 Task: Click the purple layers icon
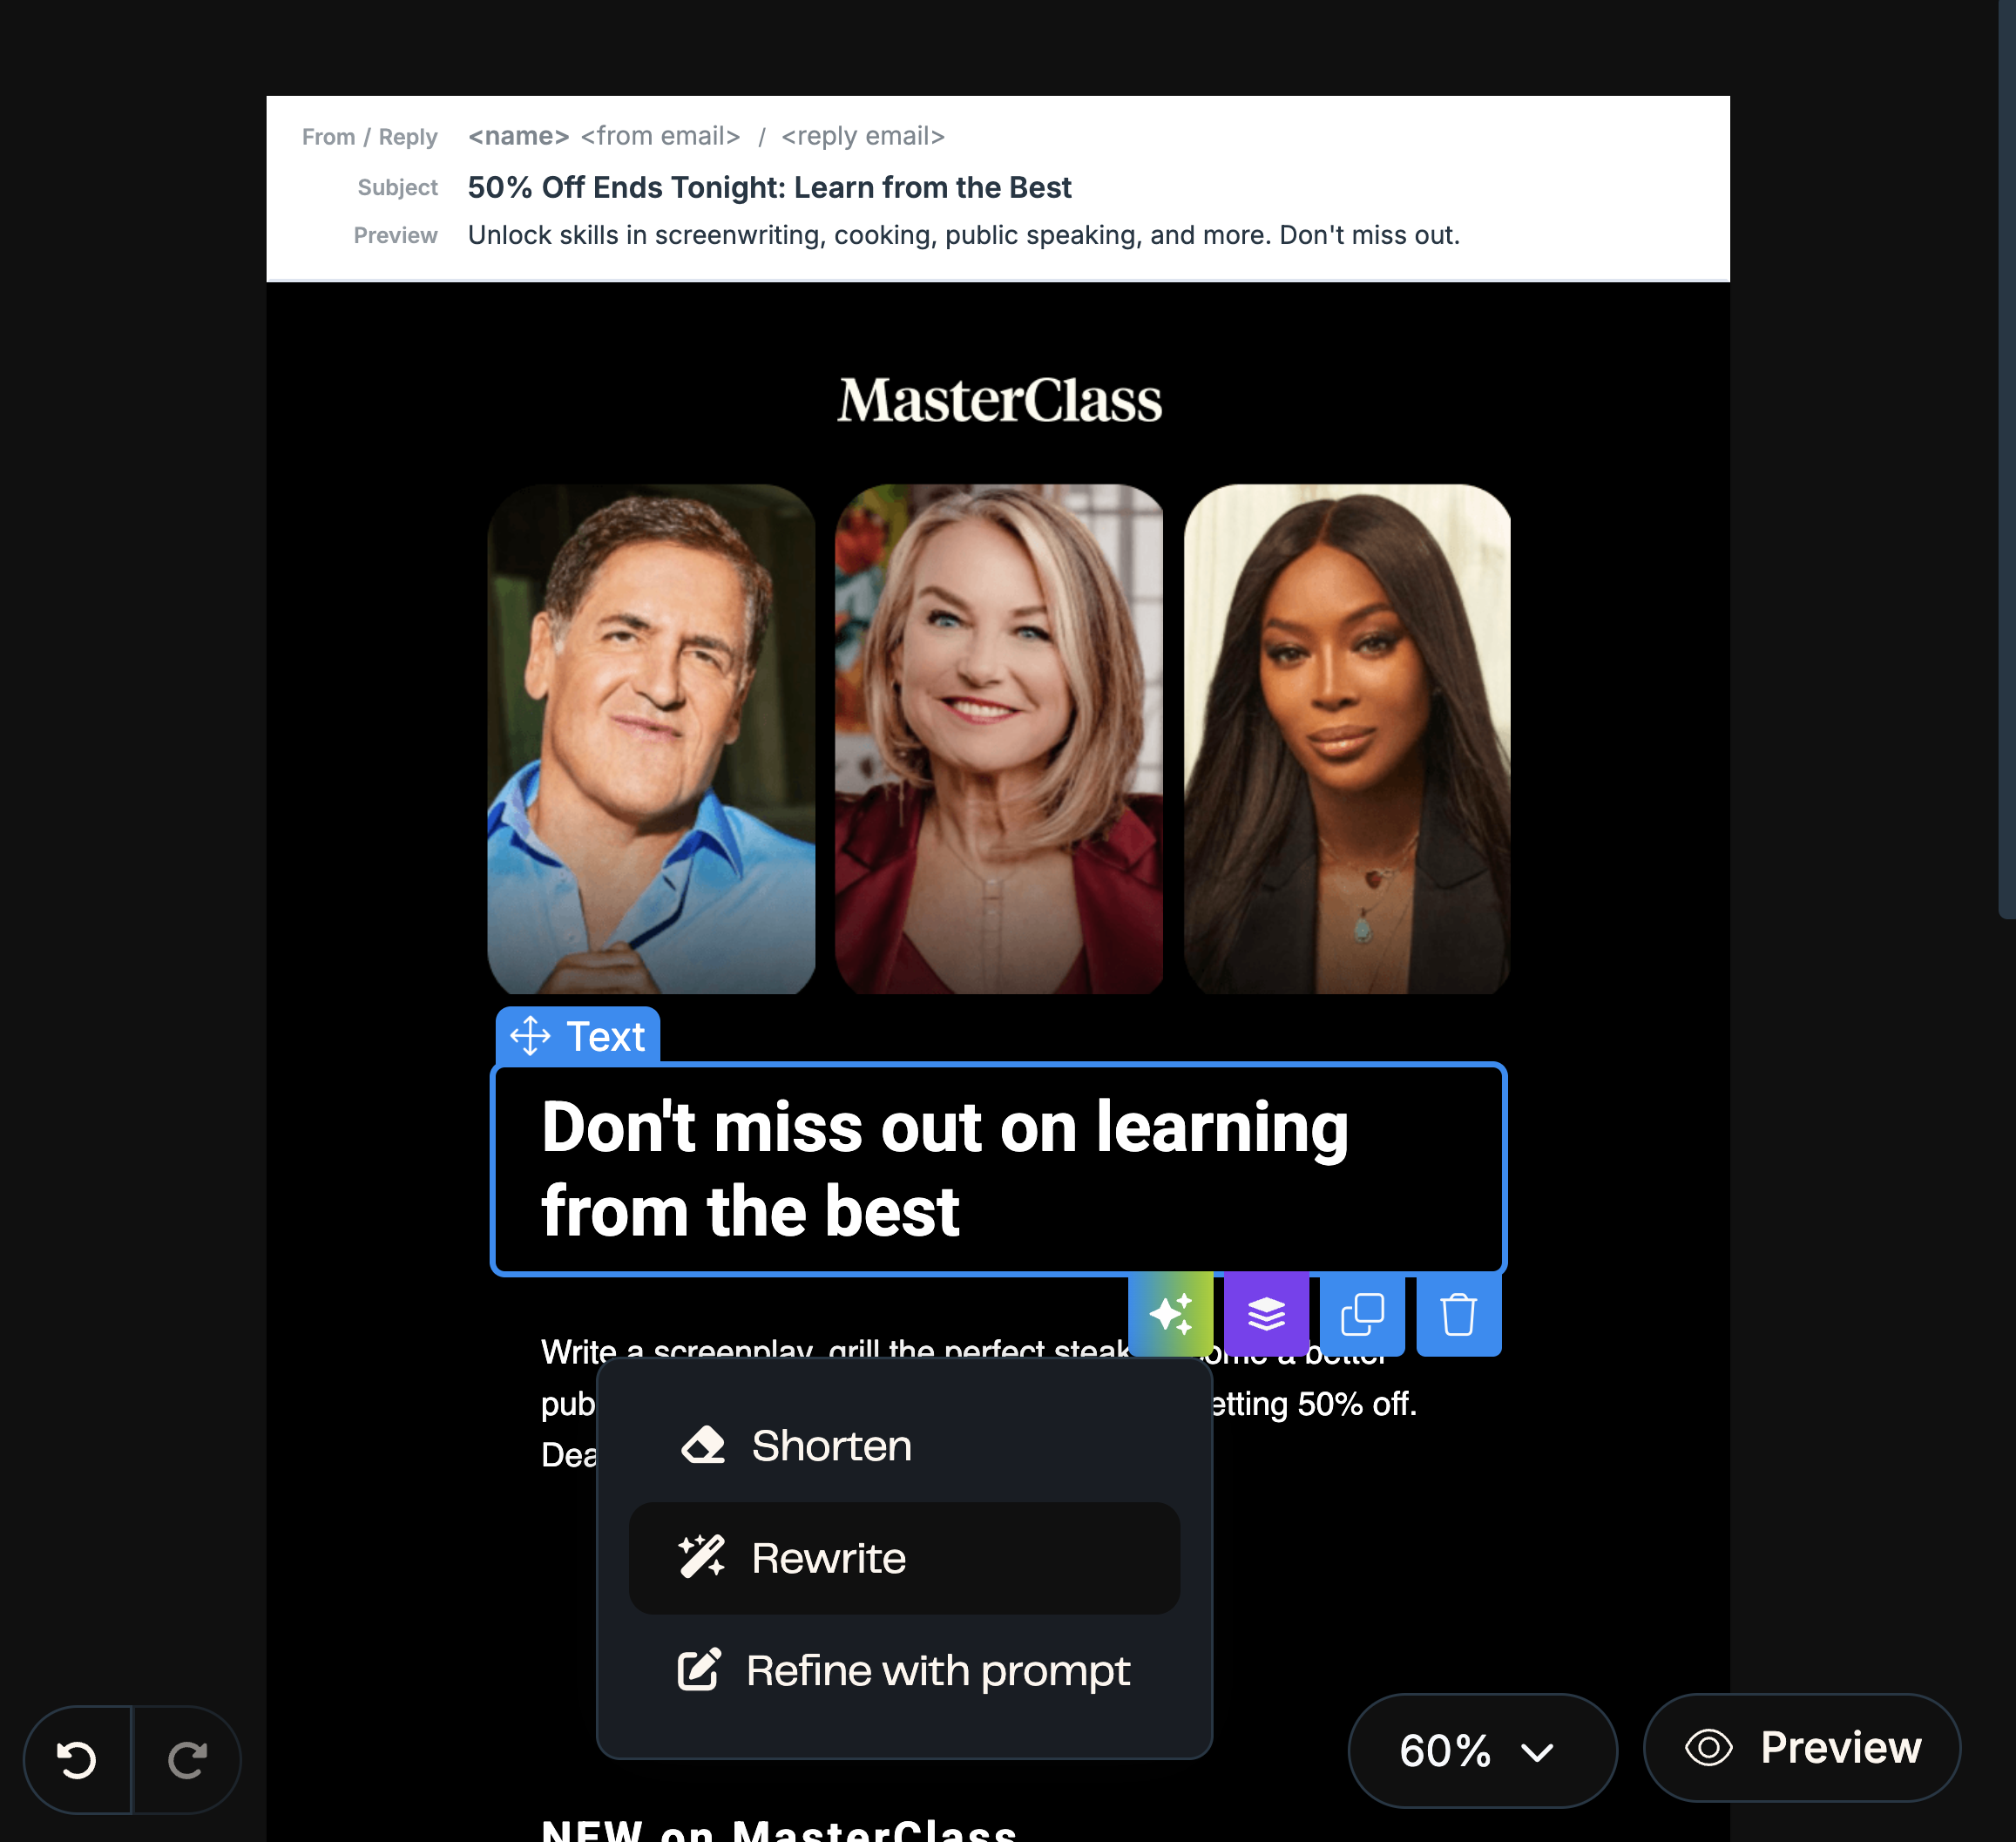point(1266,1313)
